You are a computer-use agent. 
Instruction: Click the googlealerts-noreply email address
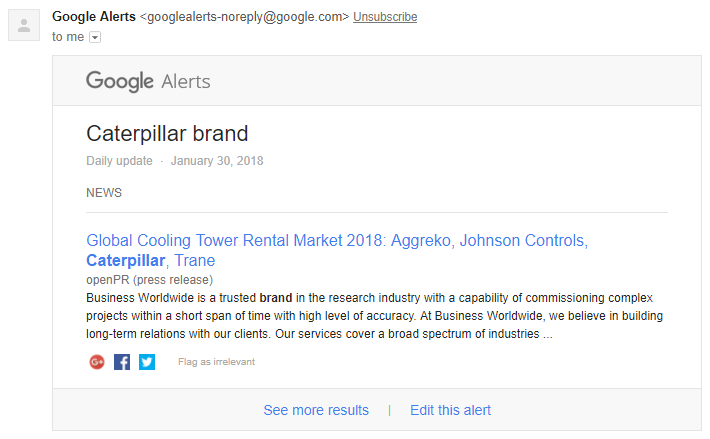[245, 17]
